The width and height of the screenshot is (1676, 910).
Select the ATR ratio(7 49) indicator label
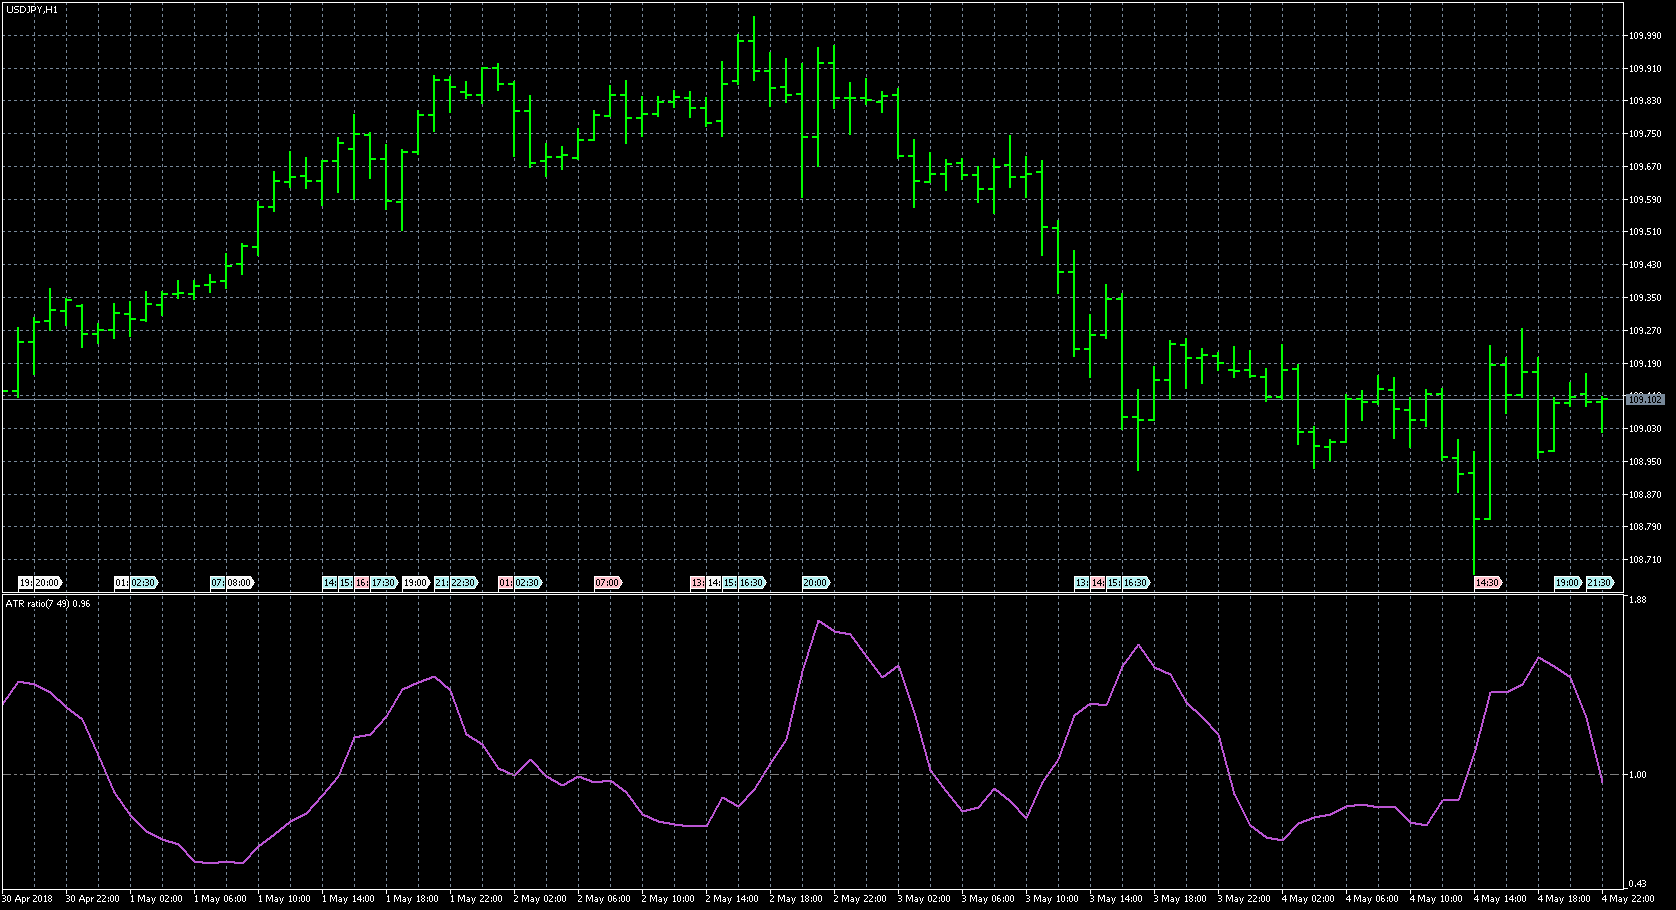(48, 604)
